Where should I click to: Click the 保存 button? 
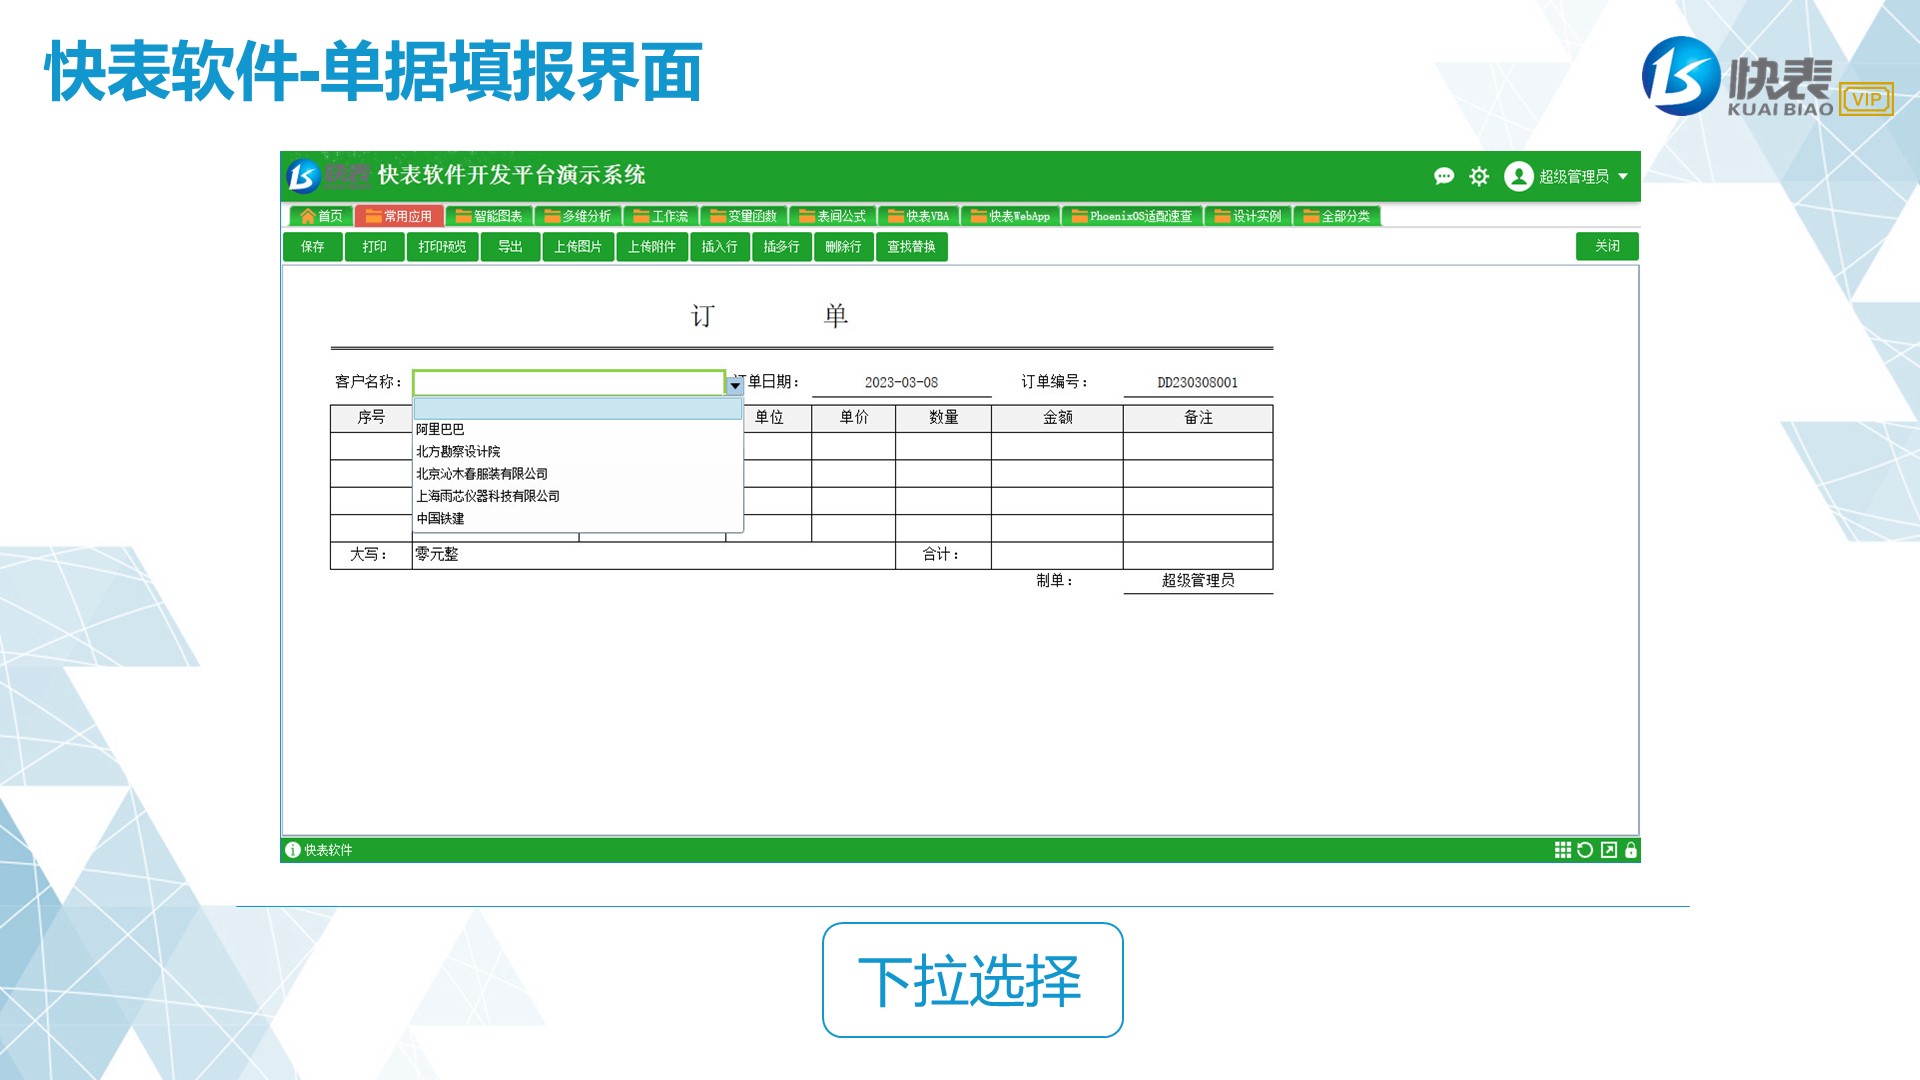click(313, 247)
